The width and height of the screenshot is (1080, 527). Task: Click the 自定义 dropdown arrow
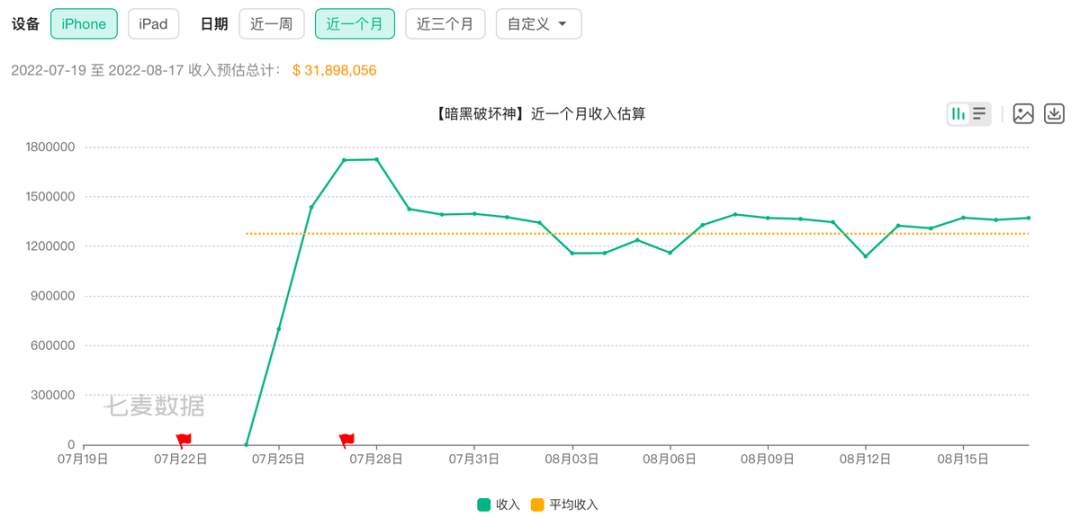click(562, 24)
